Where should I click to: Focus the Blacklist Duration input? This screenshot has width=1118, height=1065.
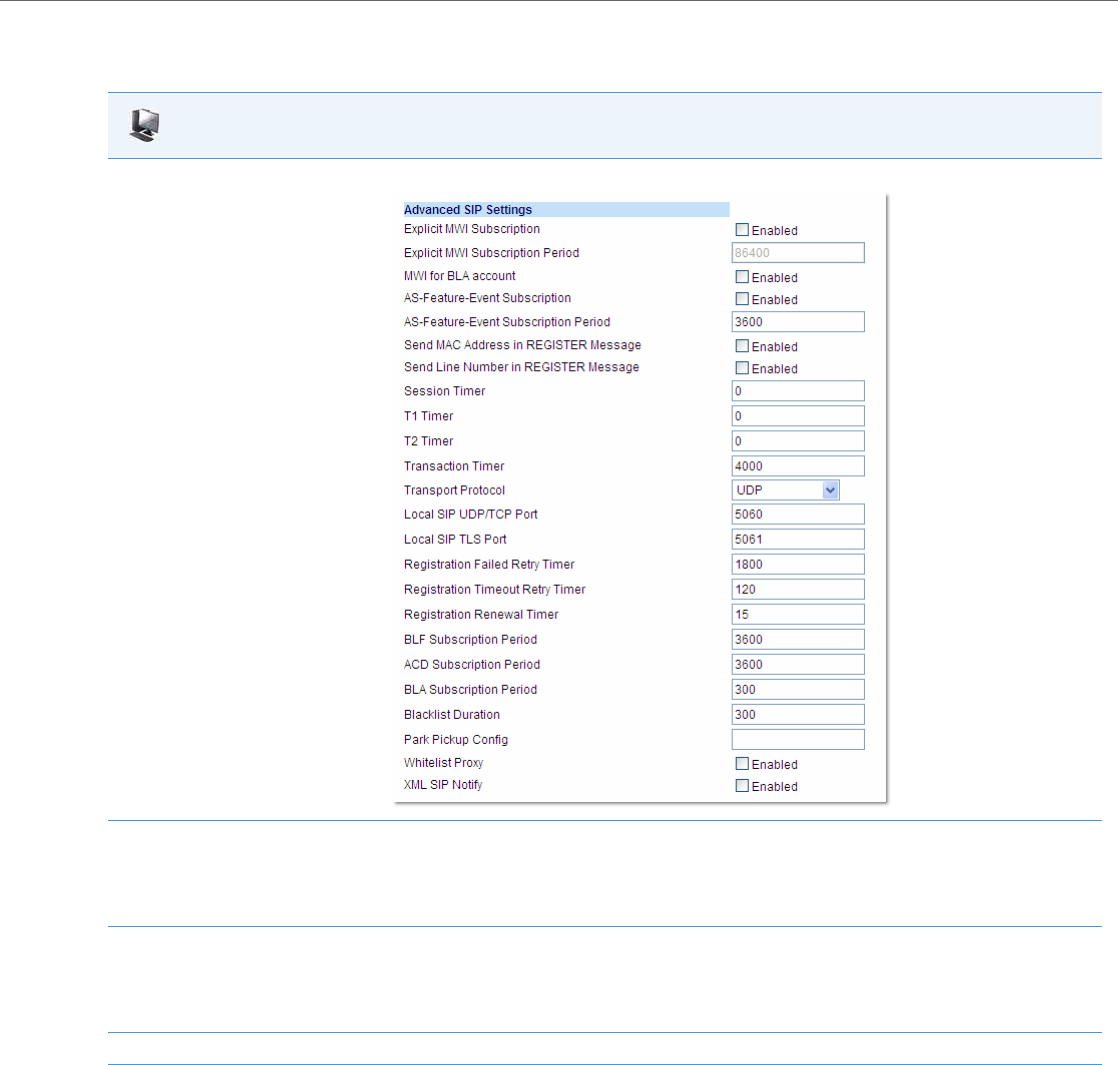[x=798, y=714]
